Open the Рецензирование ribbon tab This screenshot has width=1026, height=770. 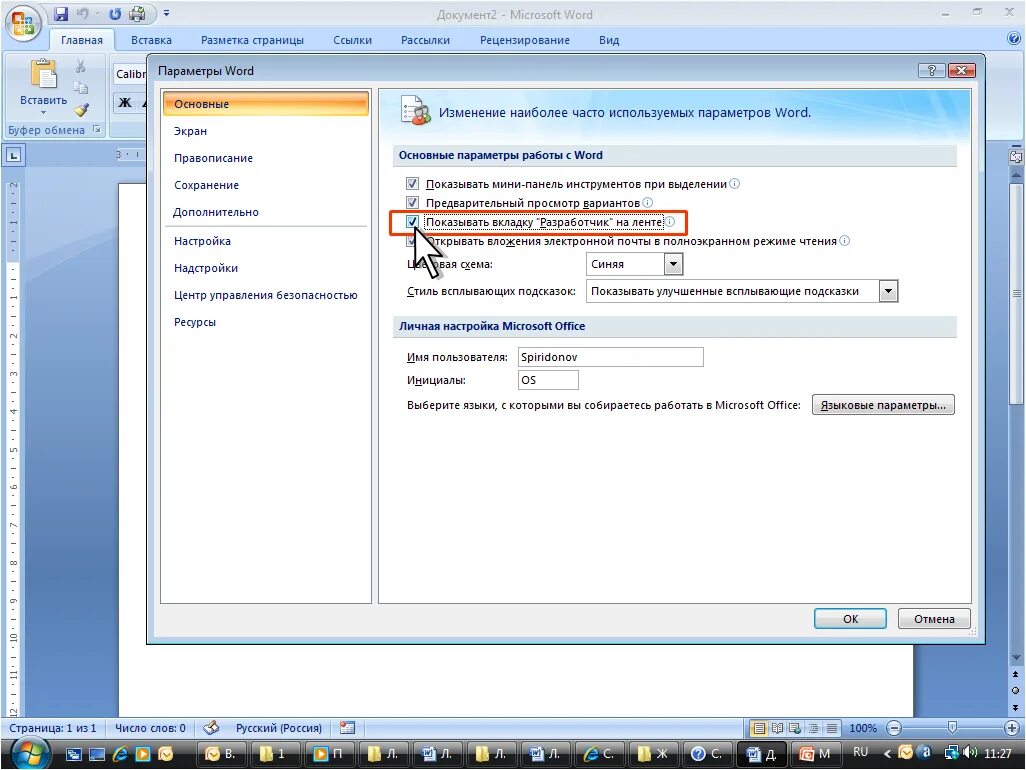coord(525,40)
